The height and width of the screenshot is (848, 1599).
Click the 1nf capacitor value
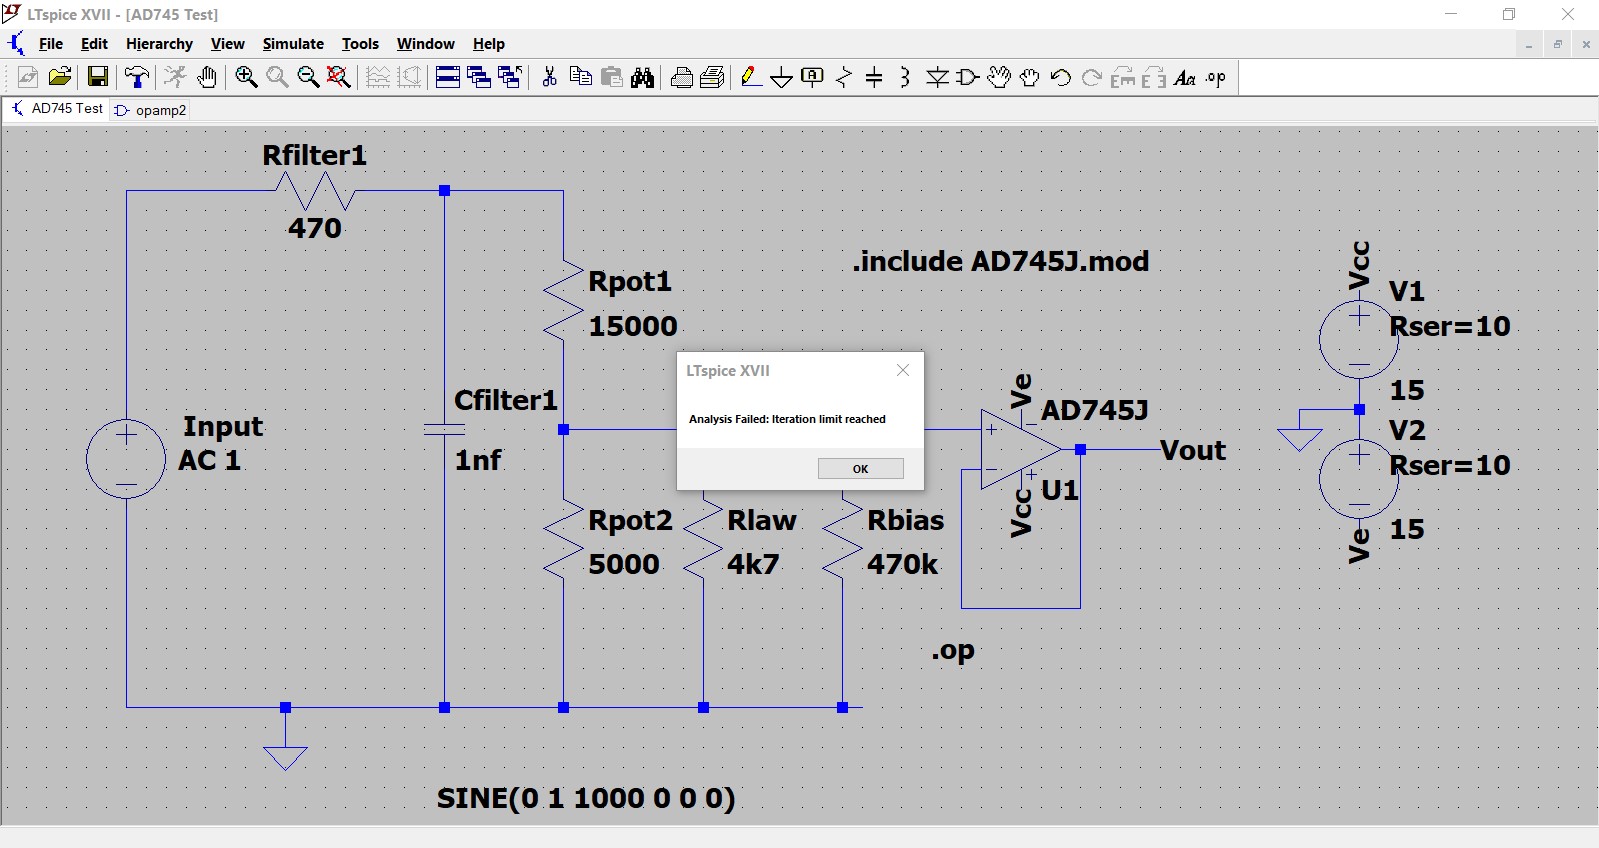tap(478, 460)
